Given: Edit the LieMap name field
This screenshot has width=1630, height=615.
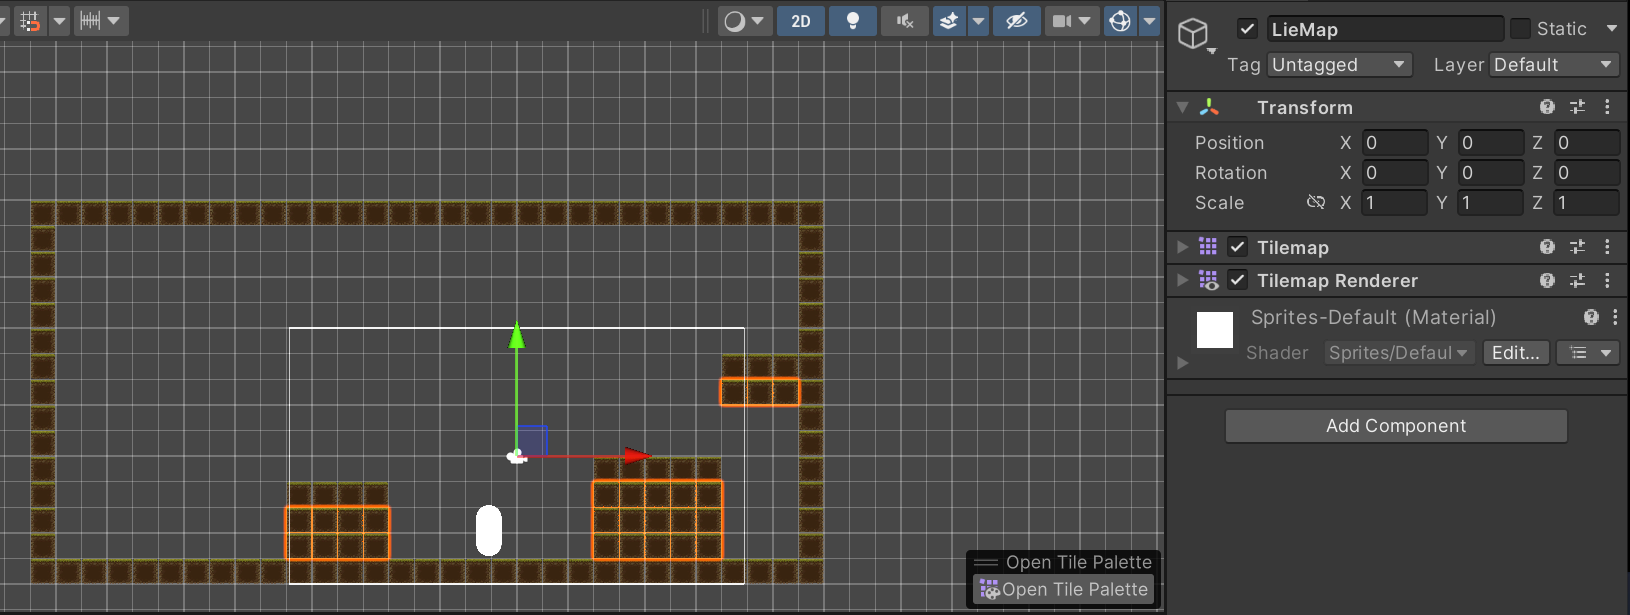Looking at the screenshot, I should pyautogui.click(x=1385, y=29).
